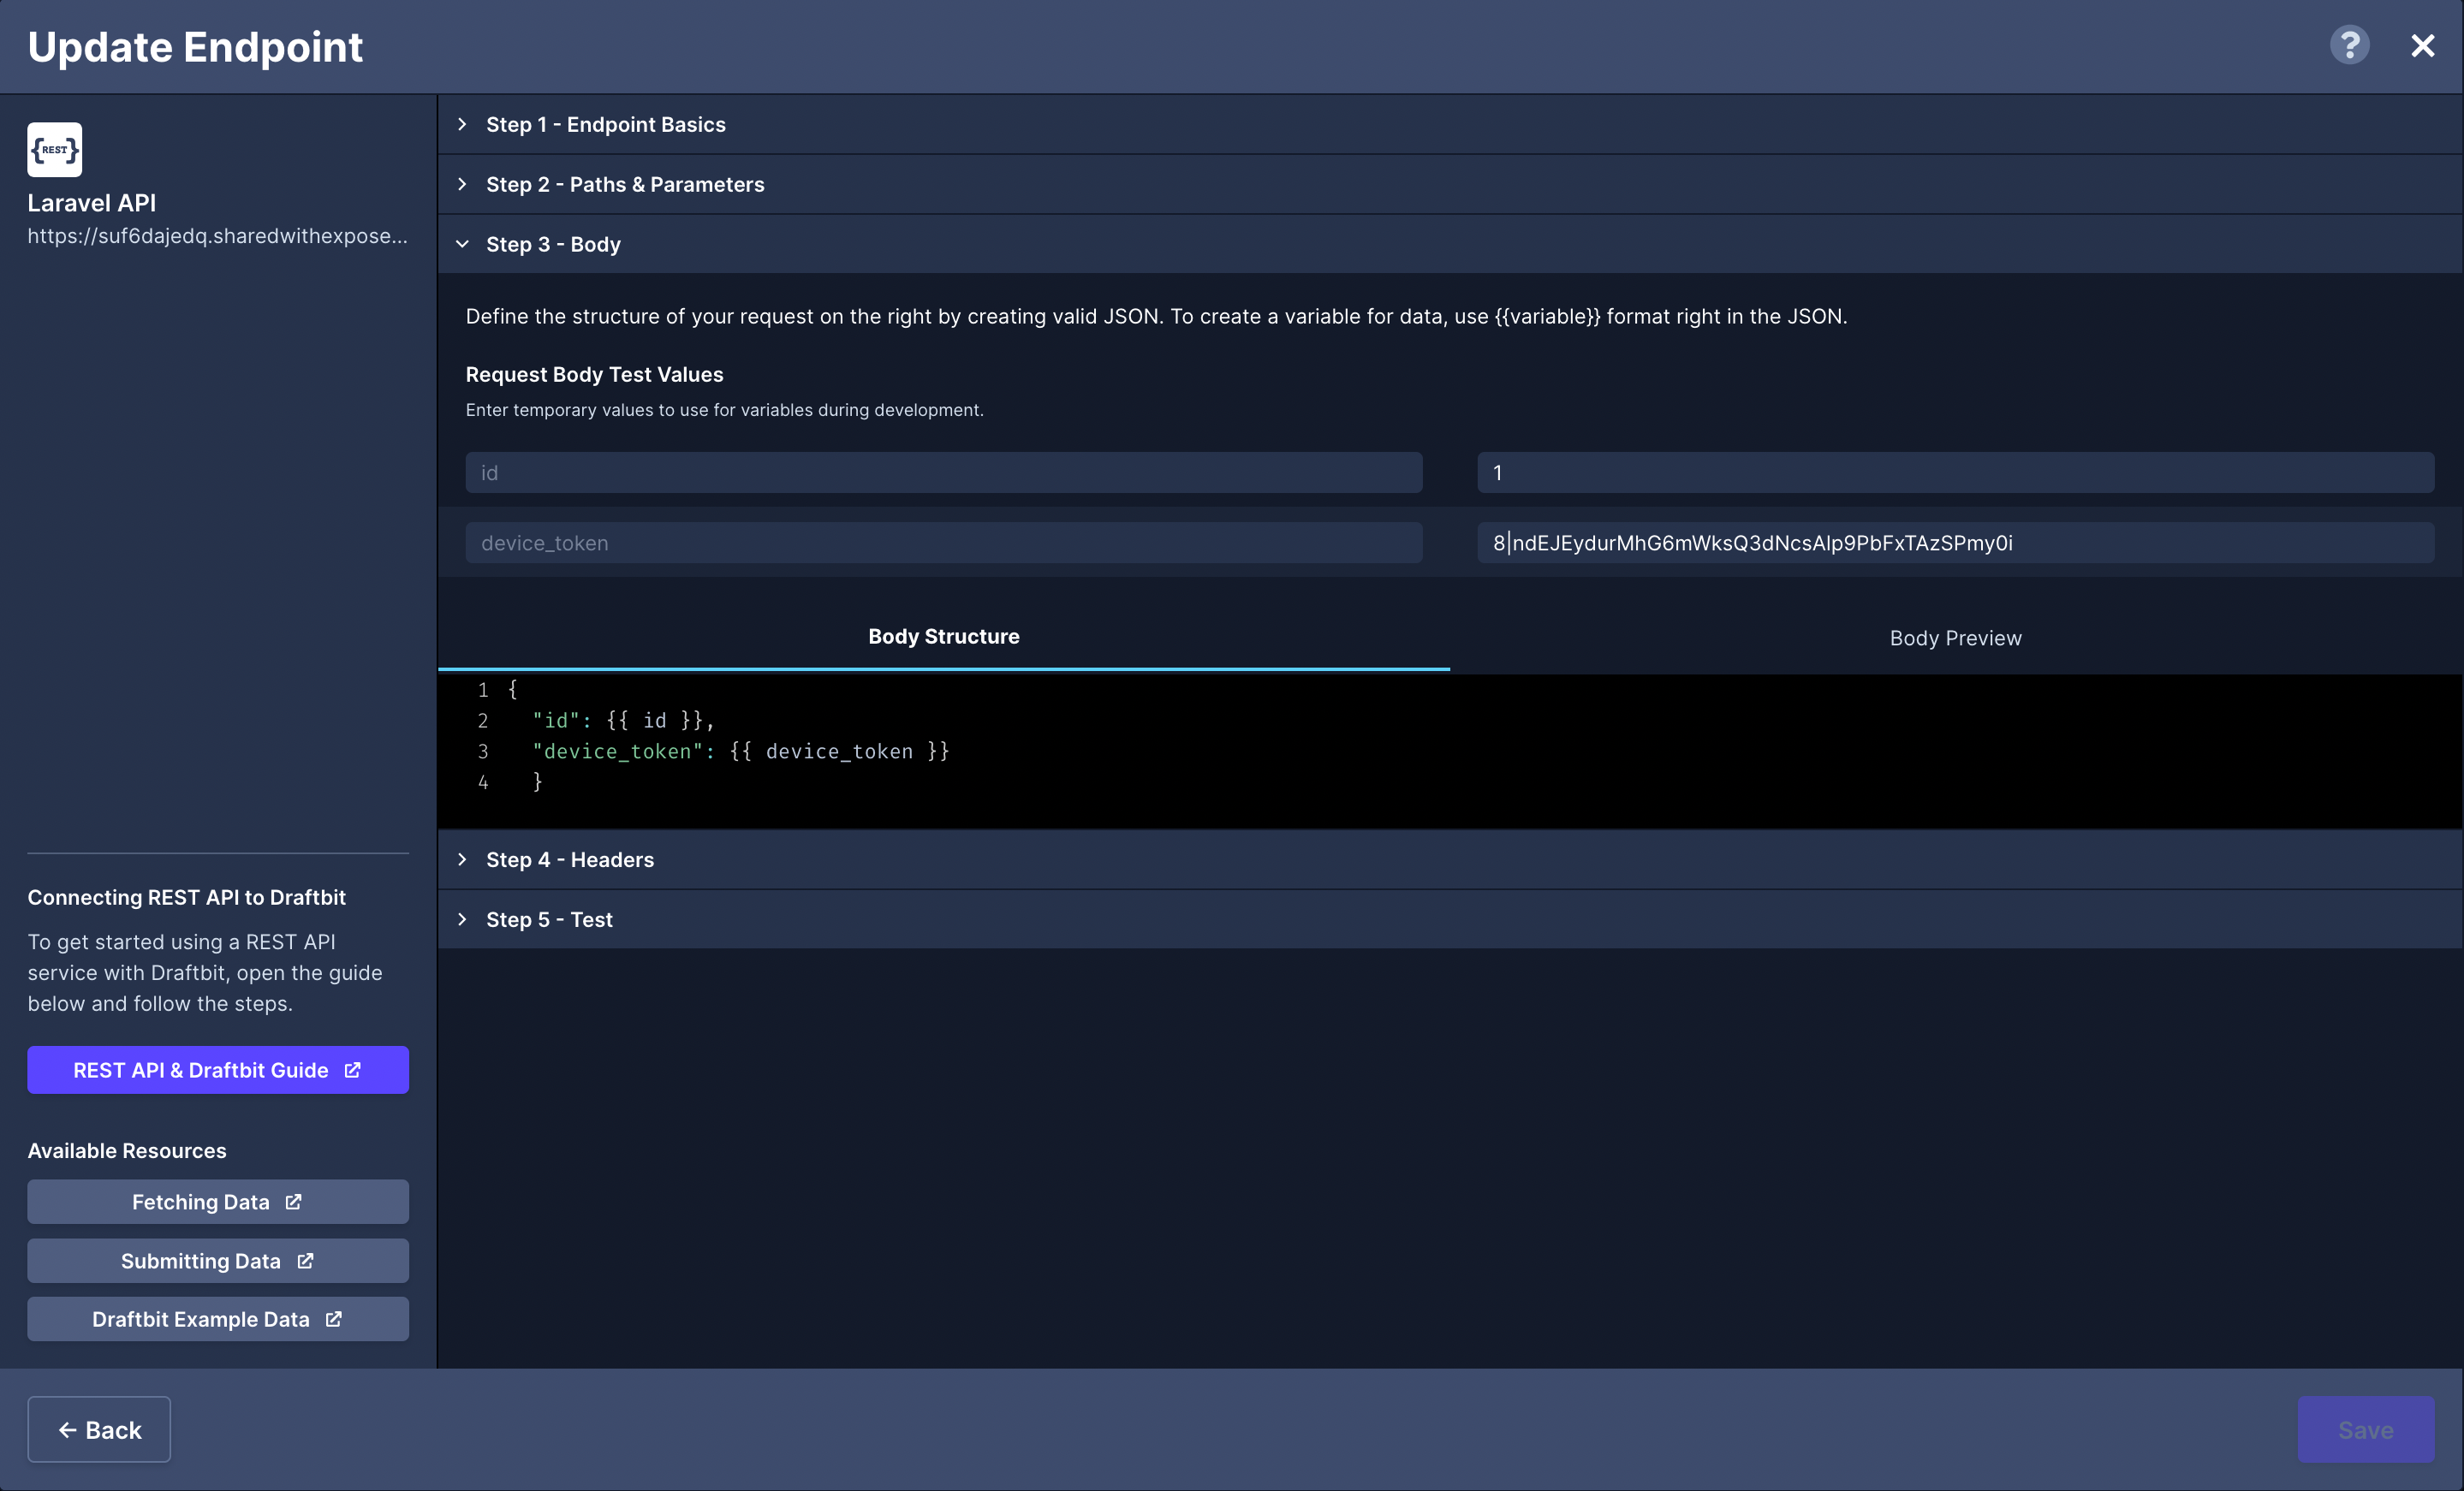Open the Fetching Data resource
2464x1491 pixels.
coord(218,1201)
